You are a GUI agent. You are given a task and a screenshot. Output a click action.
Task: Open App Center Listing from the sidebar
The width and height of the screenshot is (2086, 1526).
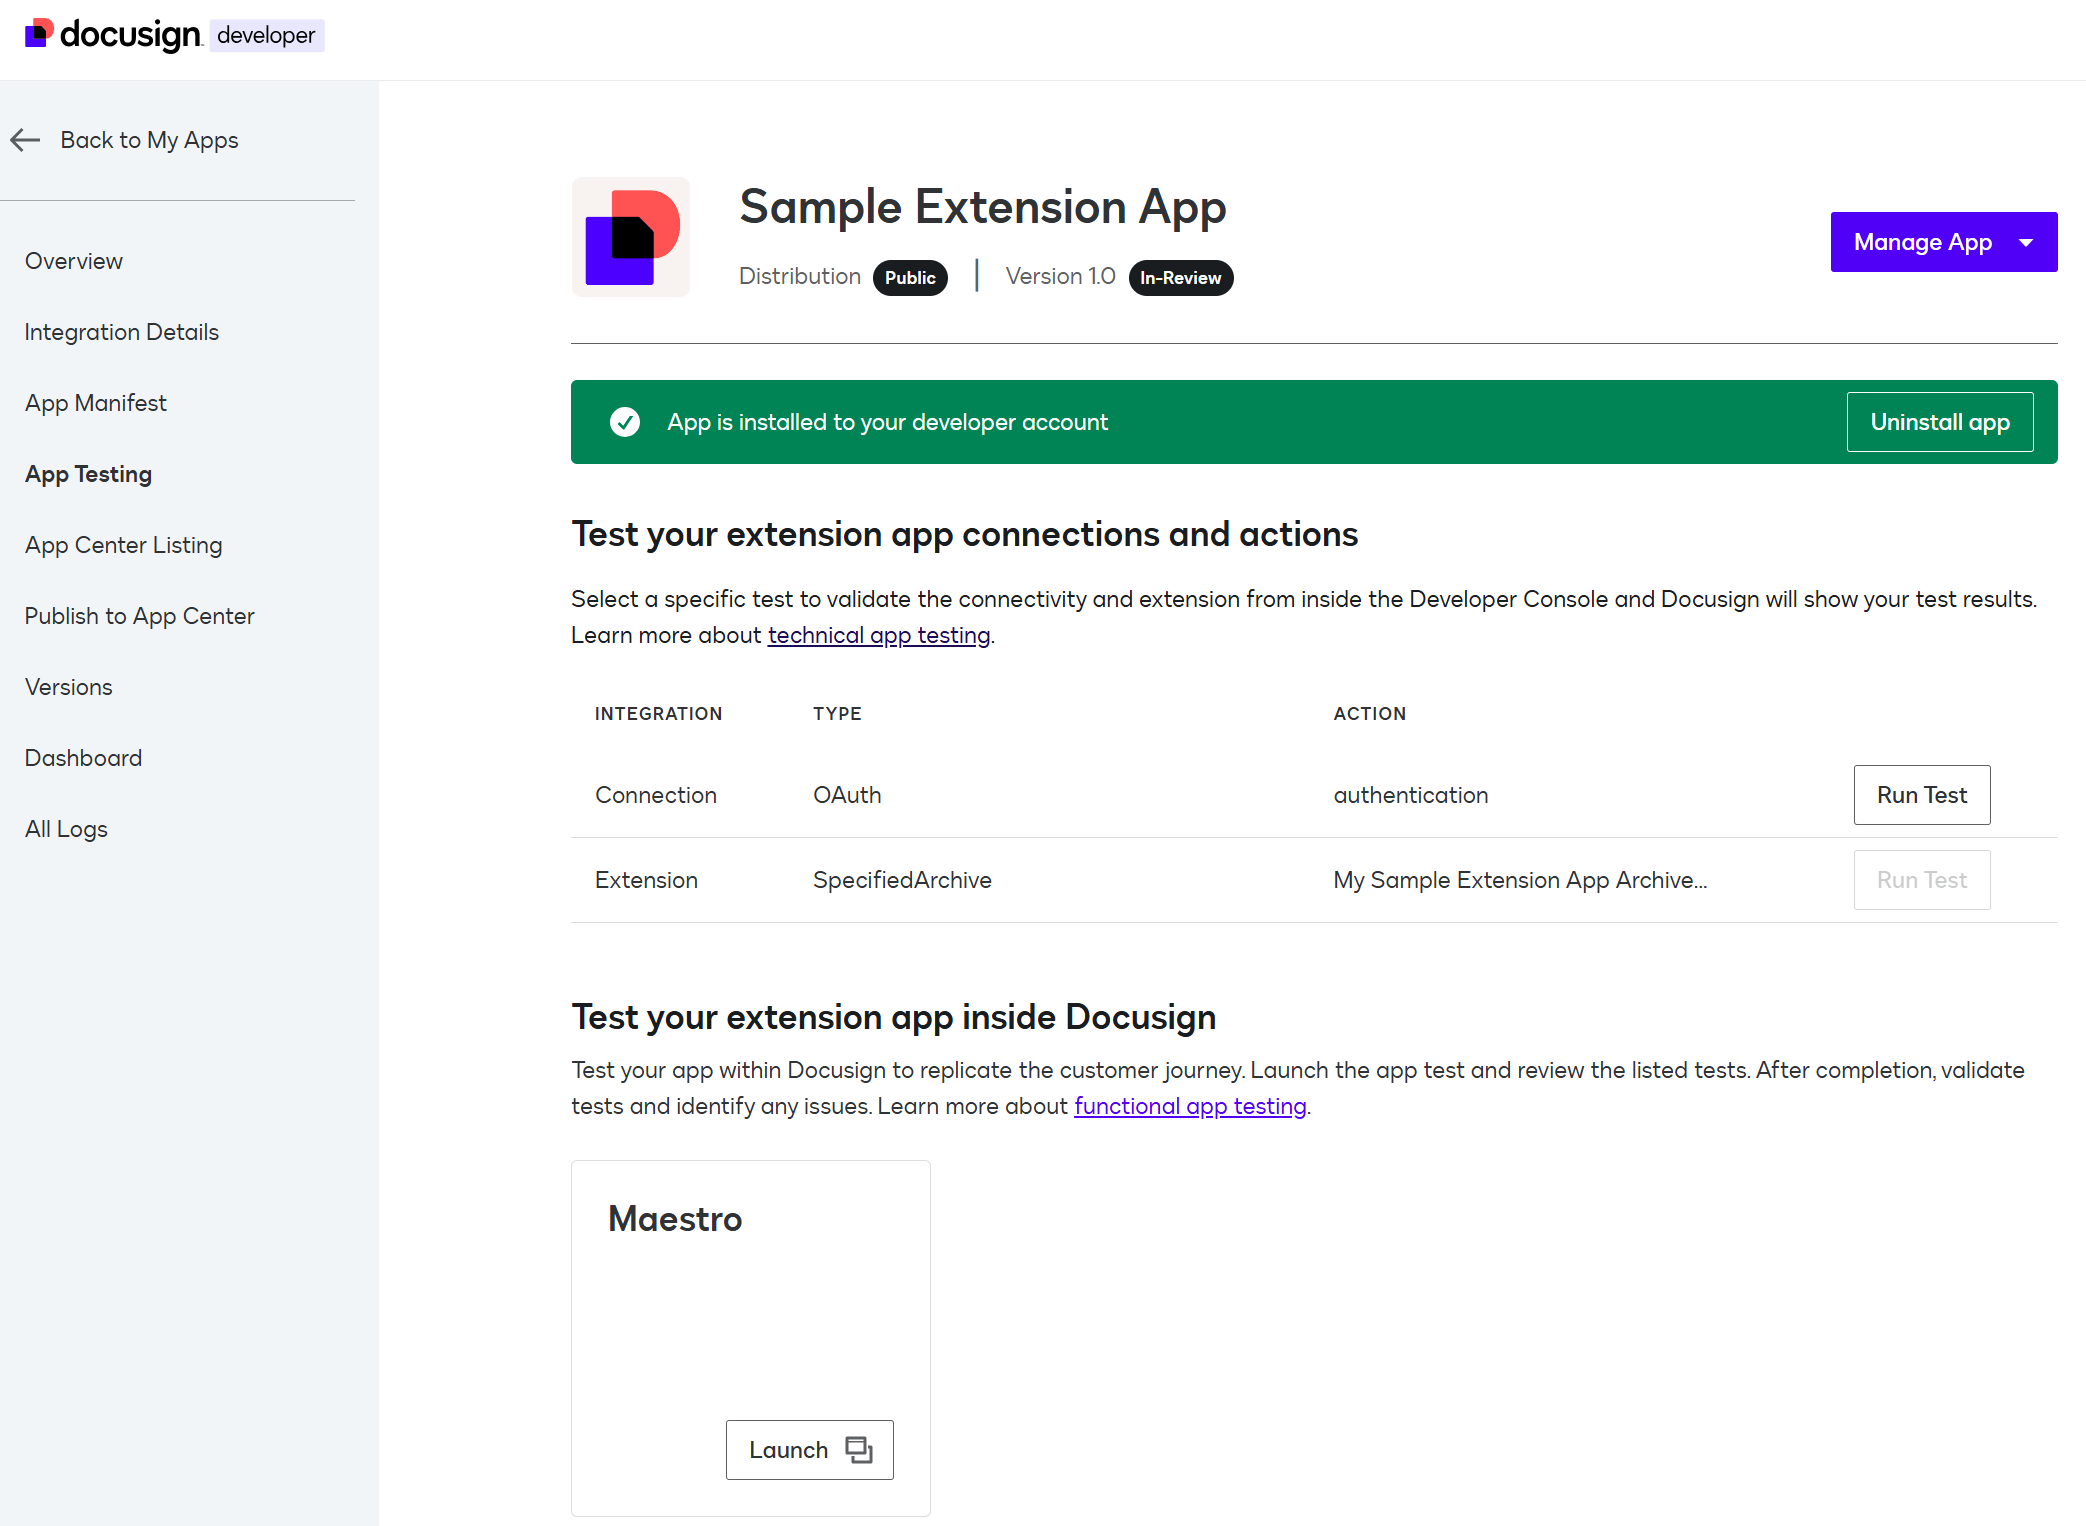[123, 544]
